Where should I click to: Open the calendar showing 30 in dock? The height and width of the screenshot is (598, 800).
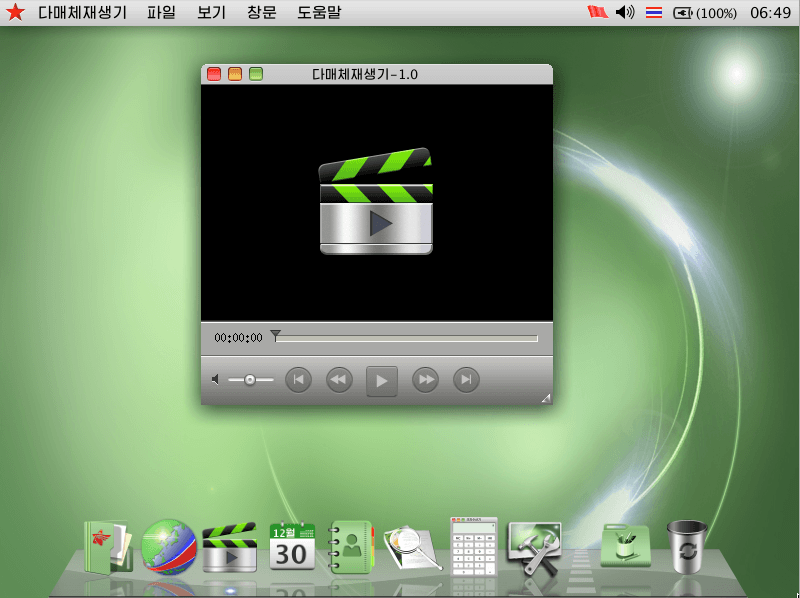pos(292,545)
